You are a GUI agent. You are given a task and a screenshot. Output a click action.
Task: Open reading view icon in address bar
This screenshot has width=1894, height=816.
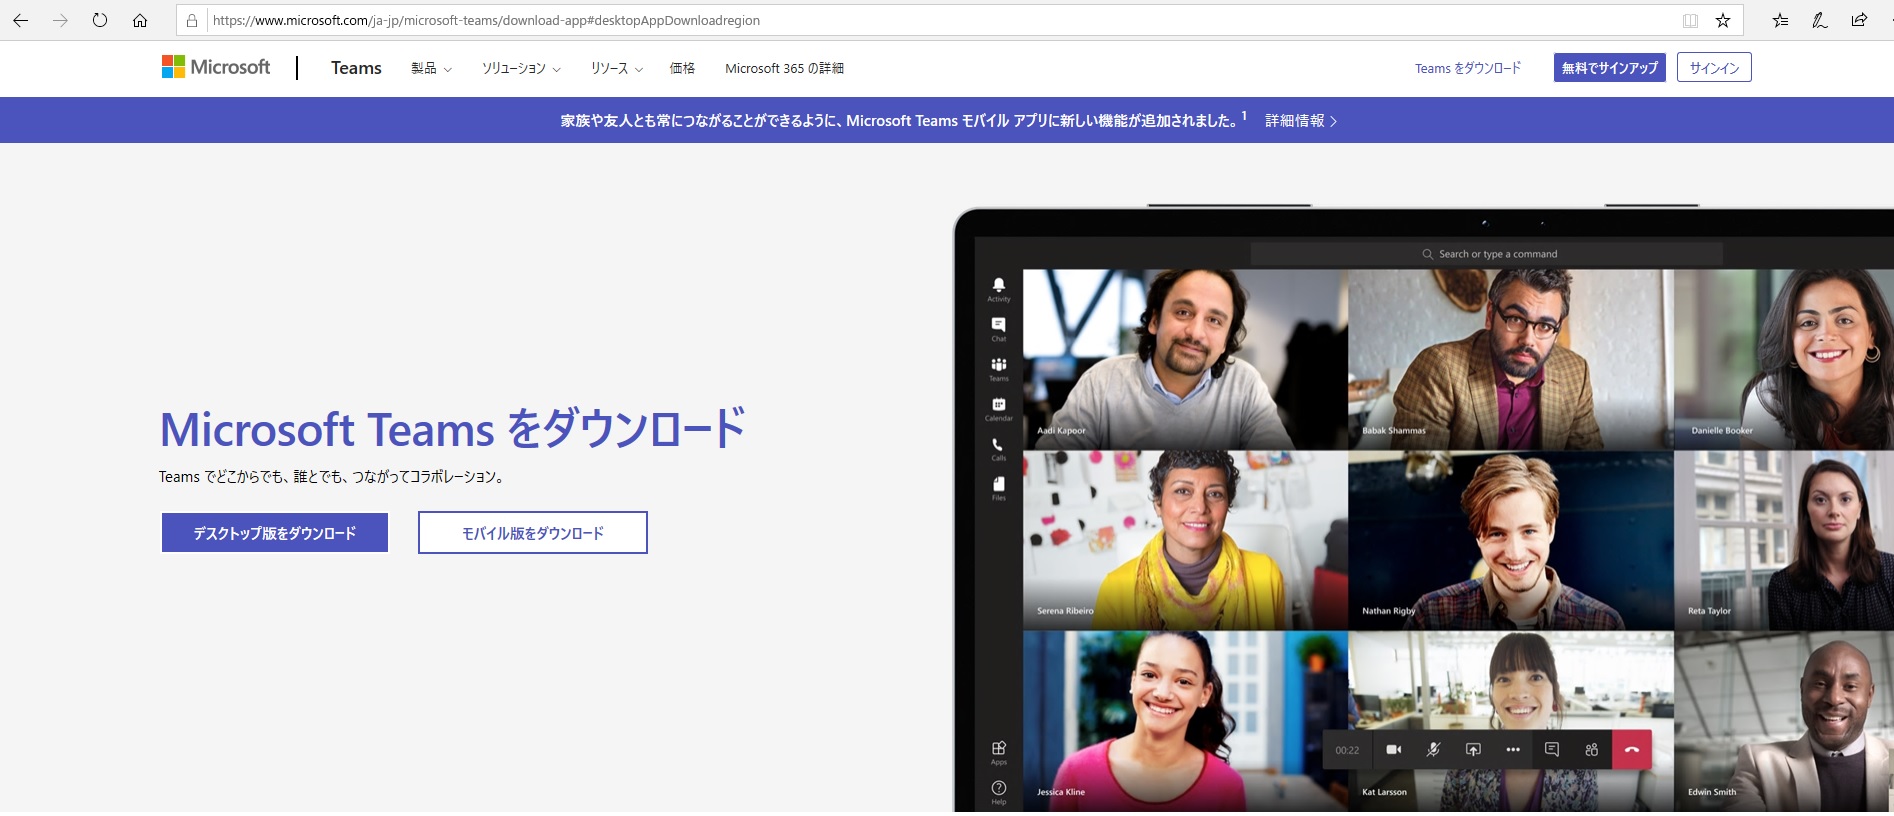click(x=1690, y=20)
